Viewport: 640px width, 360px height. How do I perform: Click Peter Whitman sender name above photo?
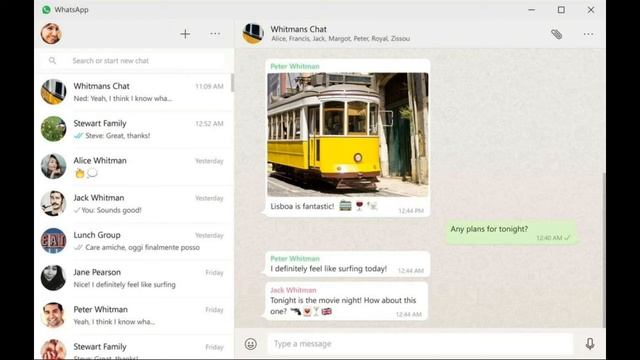point(295,66)
